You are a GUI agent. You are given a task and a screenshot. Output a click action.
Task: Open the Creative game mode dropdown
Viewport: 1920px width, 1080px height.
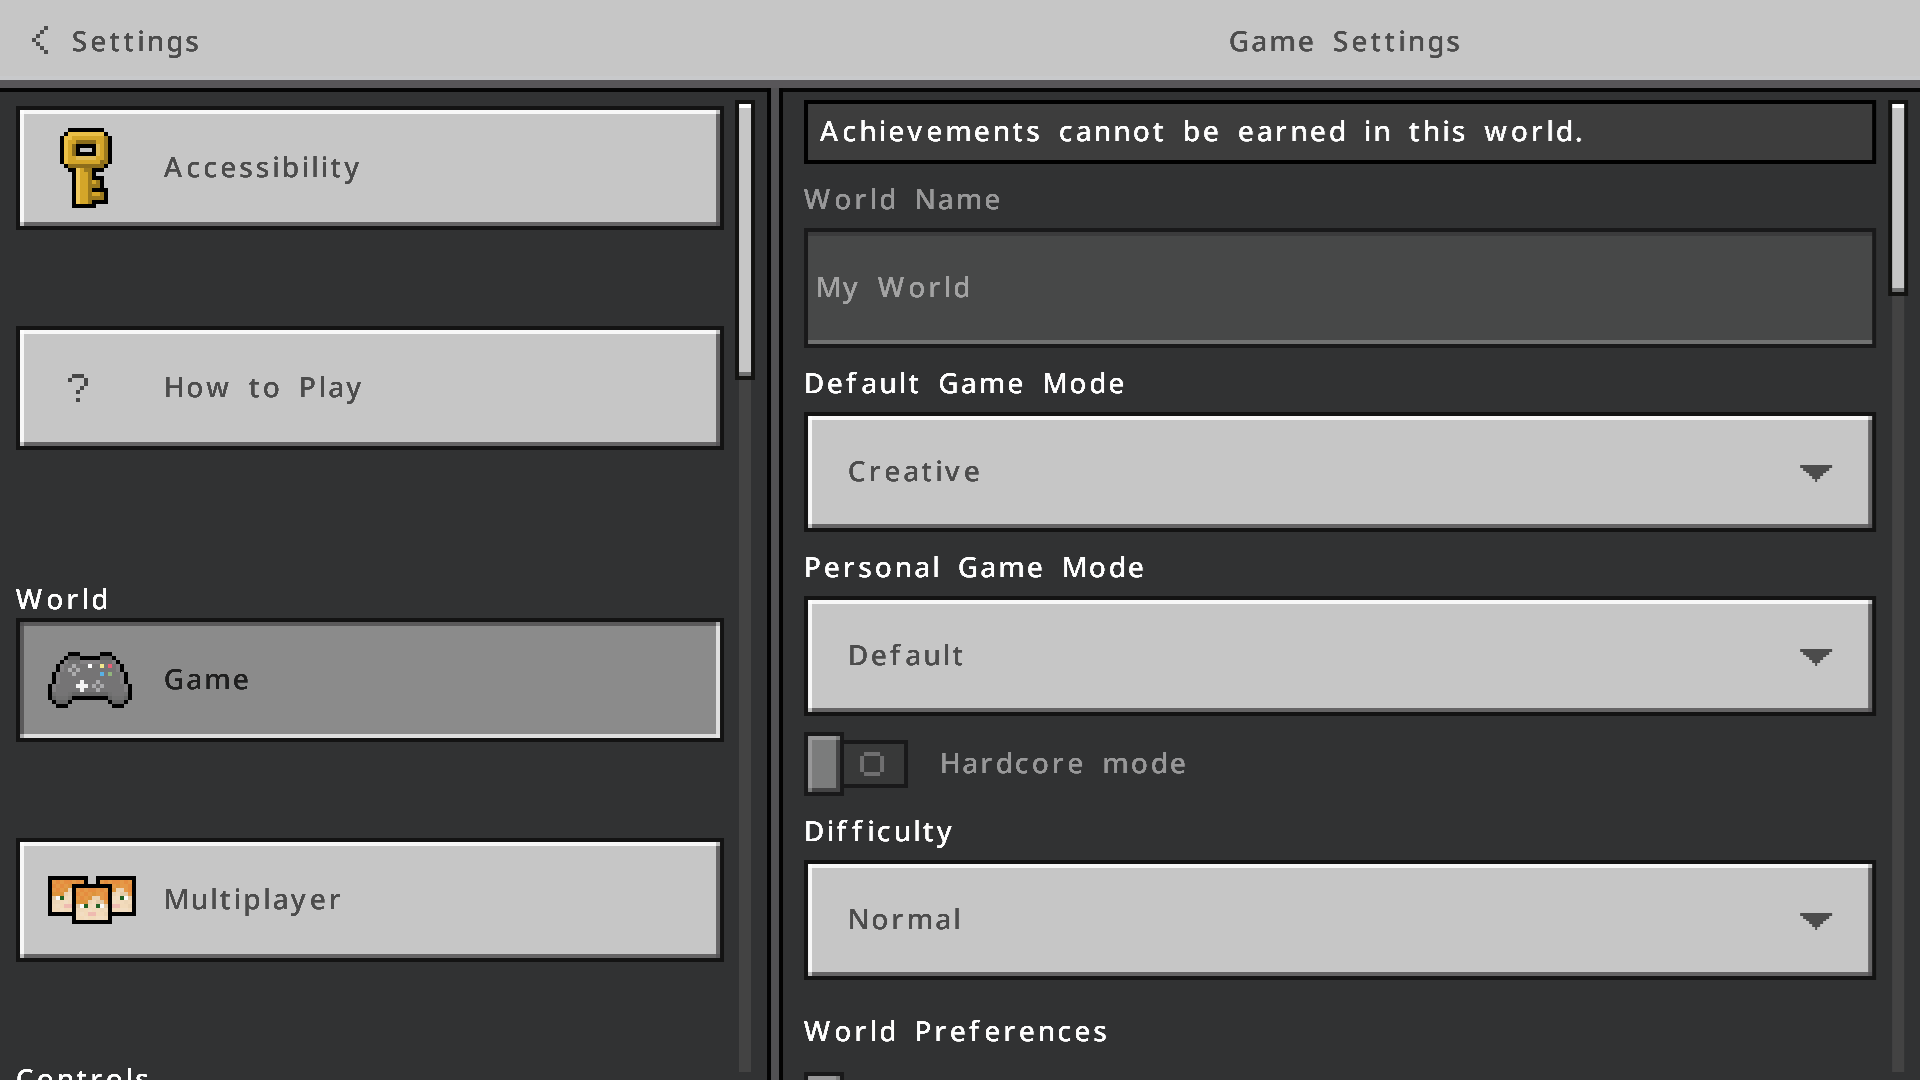pos(1338,472)
